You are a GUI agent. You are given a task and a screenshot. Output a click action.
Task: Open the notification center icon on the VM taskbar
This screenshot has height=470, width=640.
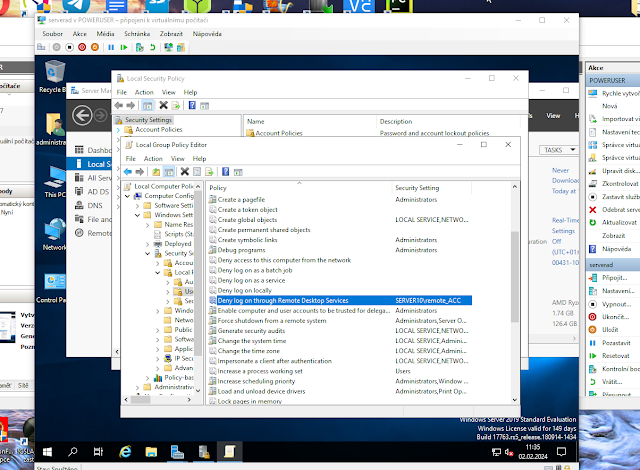tap(562, 452)
